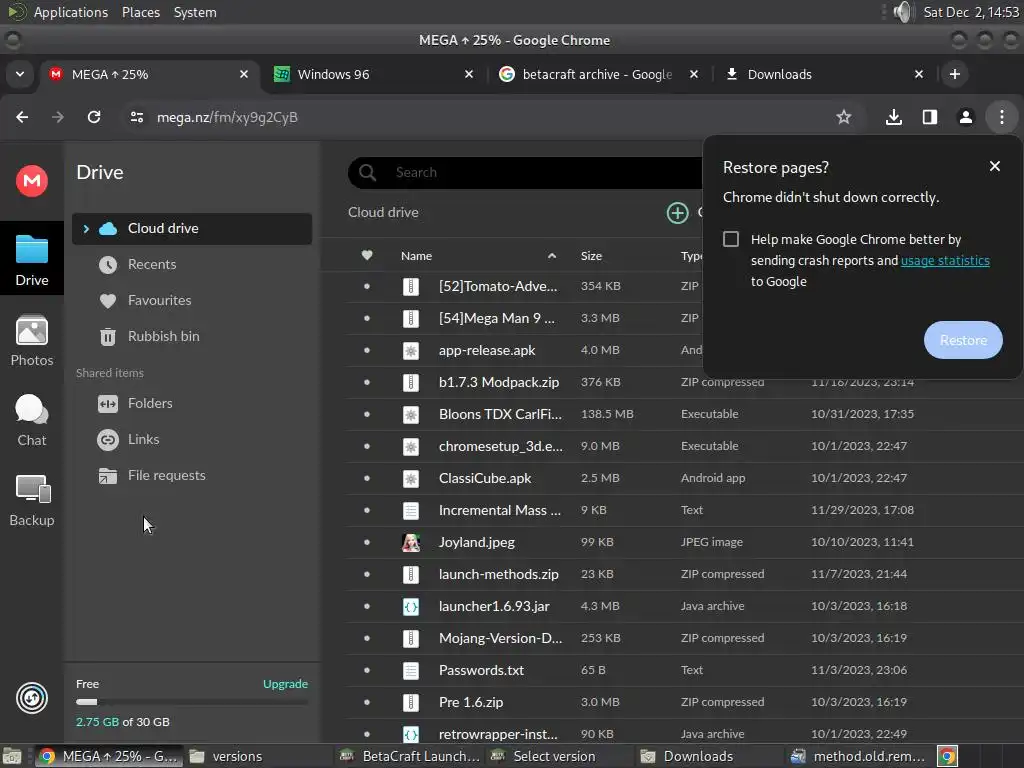Go back in browser history
Screen dimensions: 1024x768
[22, 117]
